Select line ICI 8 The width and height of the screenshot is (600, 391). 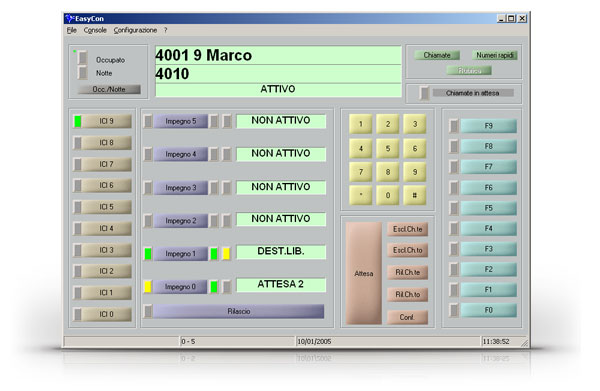point(107,143)
